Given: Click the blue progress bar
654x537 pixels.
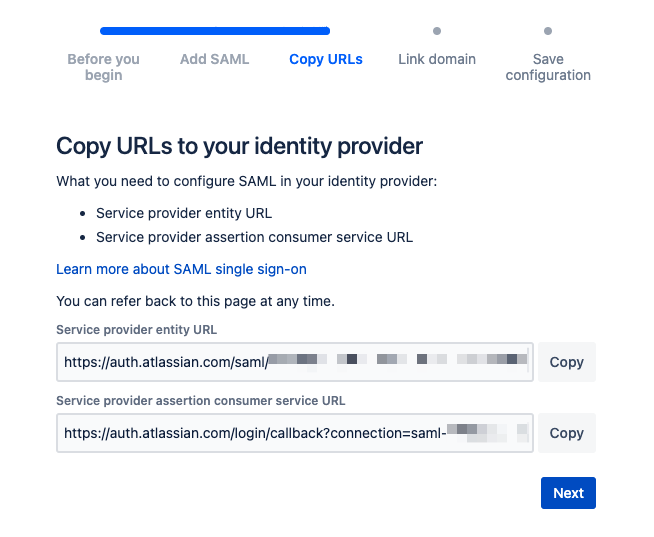Looking at the screenshot, I should click(215, 31).
